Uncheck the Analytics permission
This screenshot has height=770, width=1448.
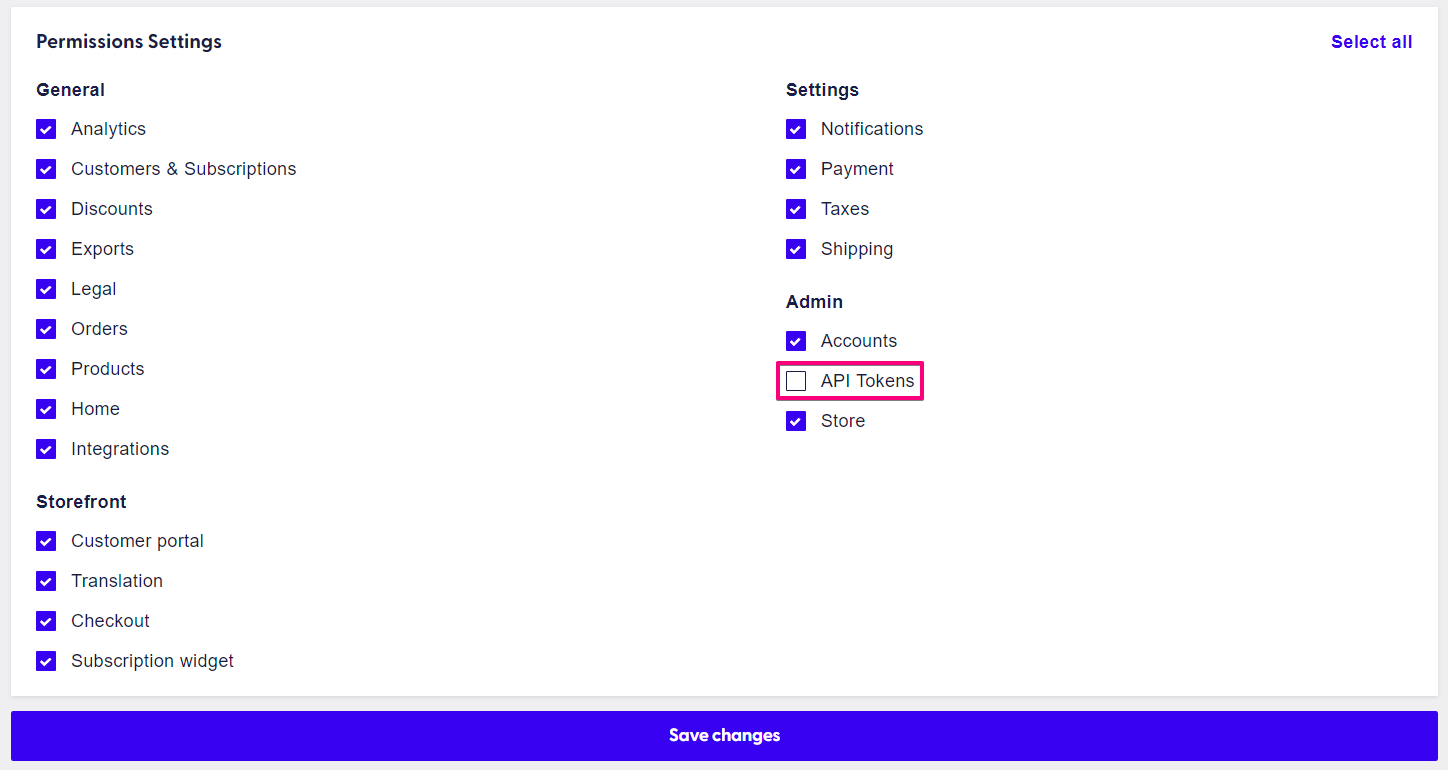(46, 128)
